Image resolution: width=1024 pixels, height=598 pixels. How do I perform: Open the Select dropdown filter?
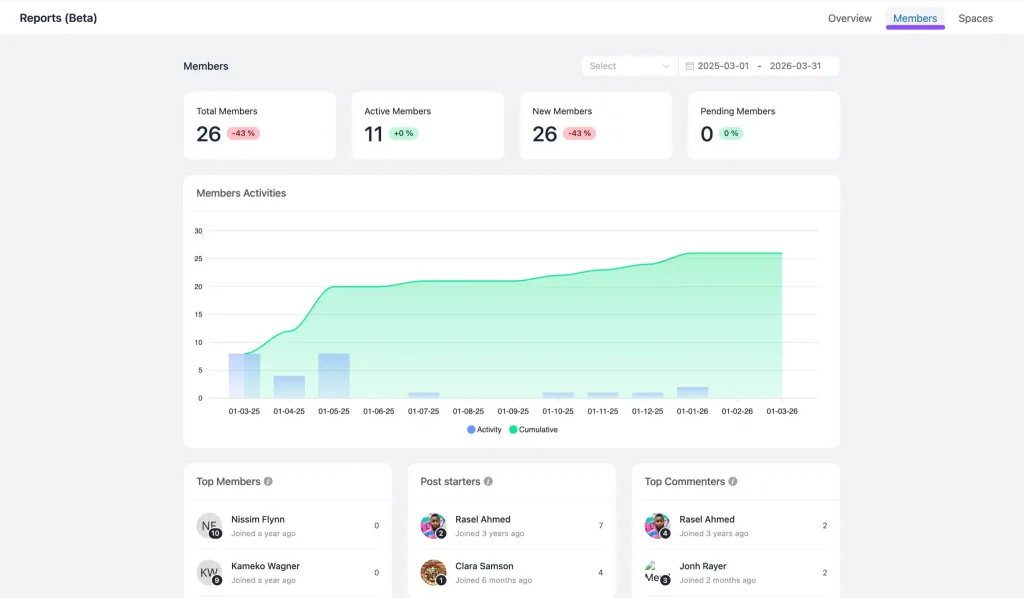[630, 66]
